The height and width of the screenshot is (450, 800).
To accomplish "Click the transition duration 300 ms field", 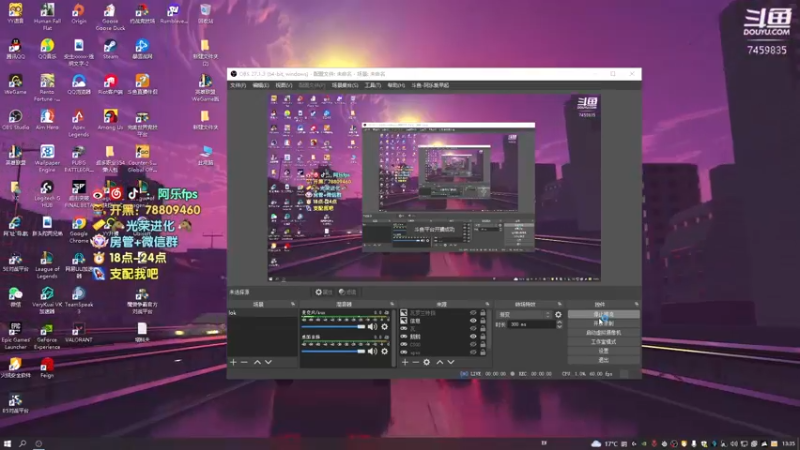I will click(532, 324).
